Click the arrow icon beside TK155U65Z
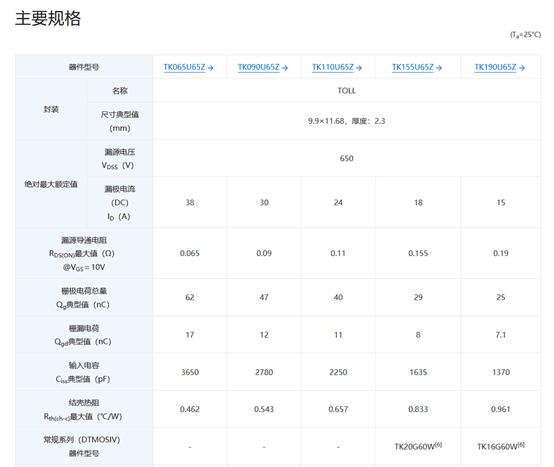This screenshot has width=554, height=467. pos(439,68)
